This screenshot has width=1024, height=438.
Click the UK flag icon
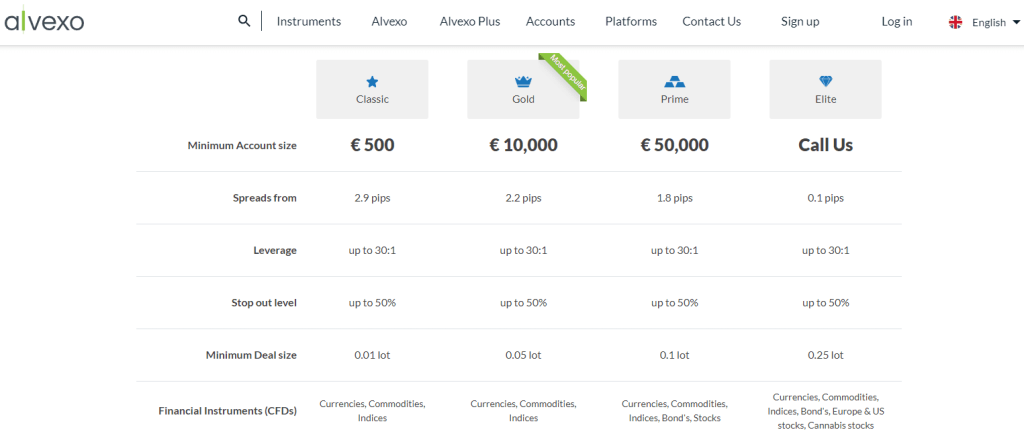[955, 22]
